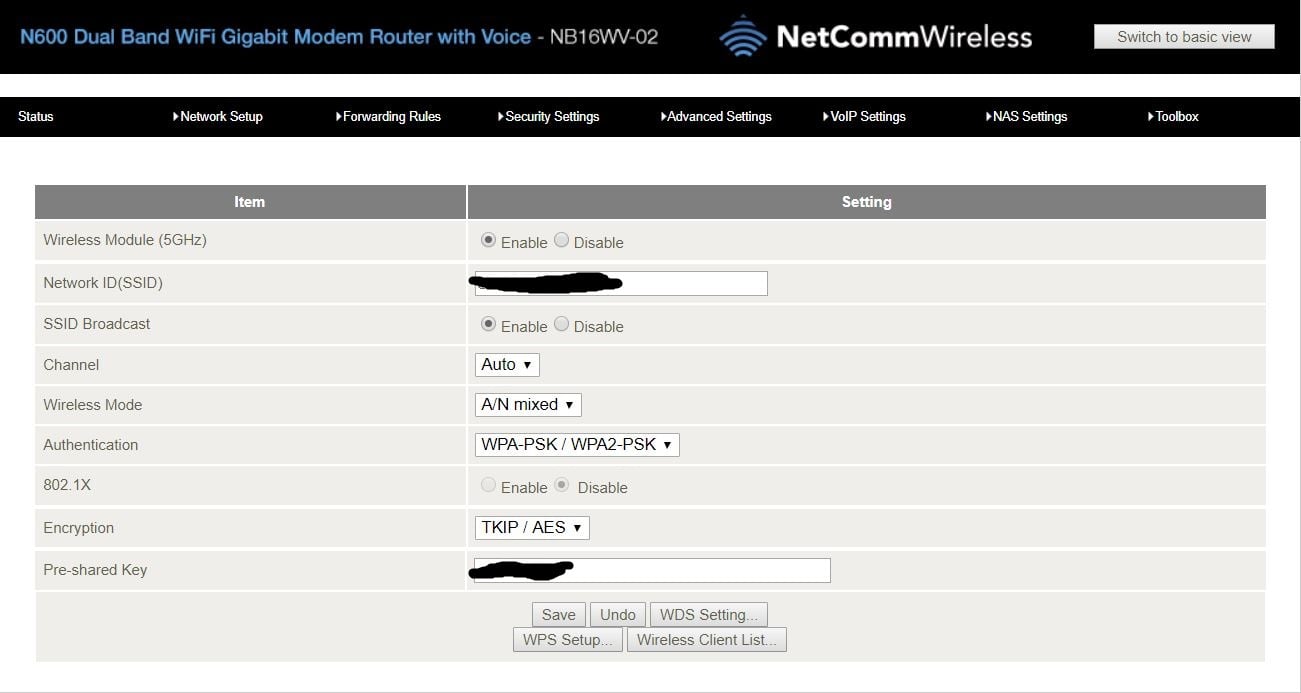Open the Advanced Settings menu
The width and height of the screenshot is (1301, 693).
coord(716,117)
